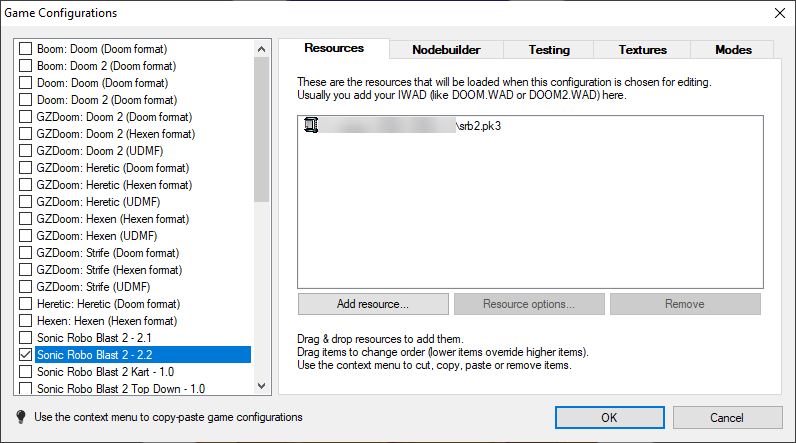The height and width of the screenshot is (443, 796).
Task: Enable Sonic Robo Blast 2 Top Down checkbox
Action: [x=25, y=388]
